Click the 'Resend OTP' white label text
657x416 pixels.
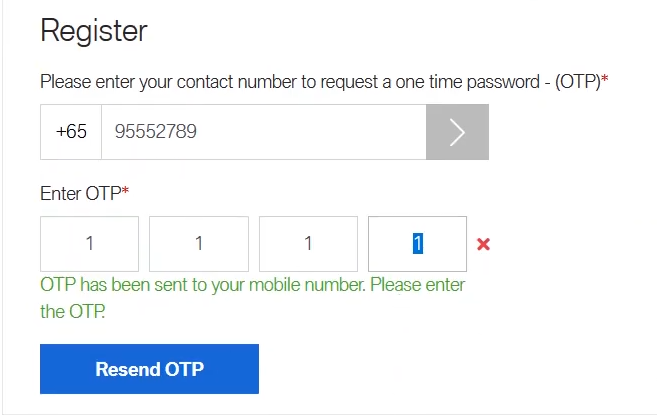point(150,369)
